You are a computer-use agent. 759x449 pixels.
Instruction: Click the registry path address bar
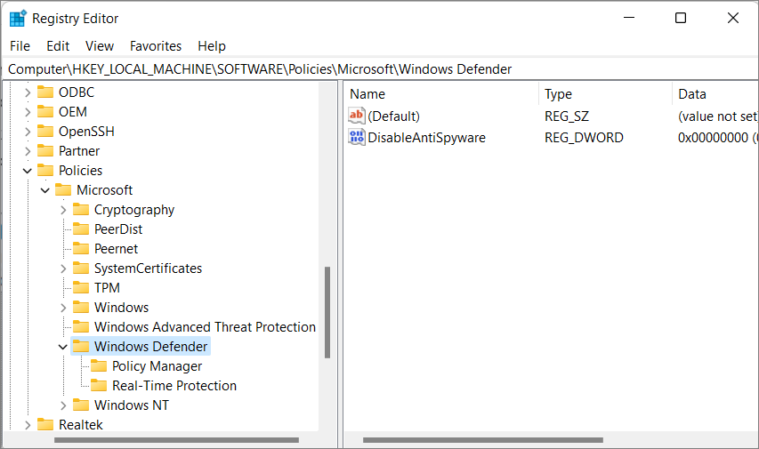point(380,69)
